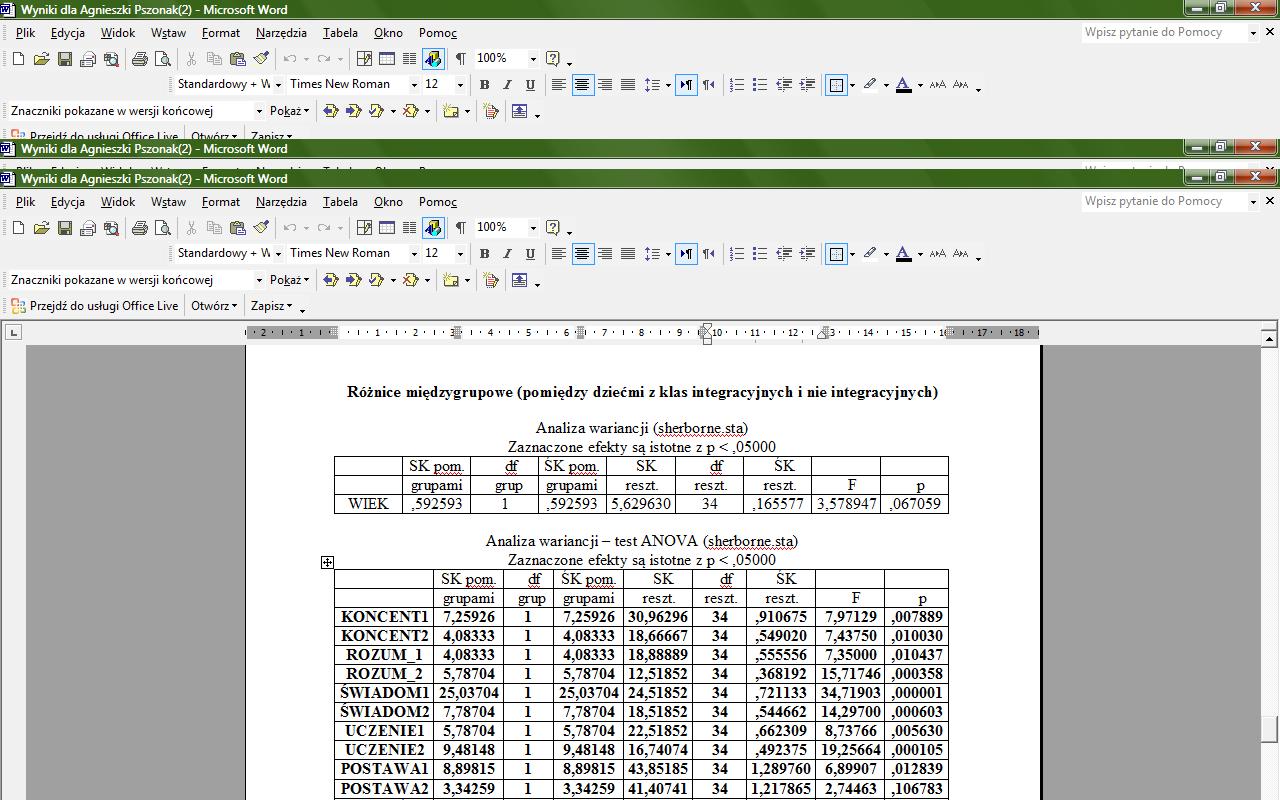Click Reject Change icon in front window

click(410, 280)
